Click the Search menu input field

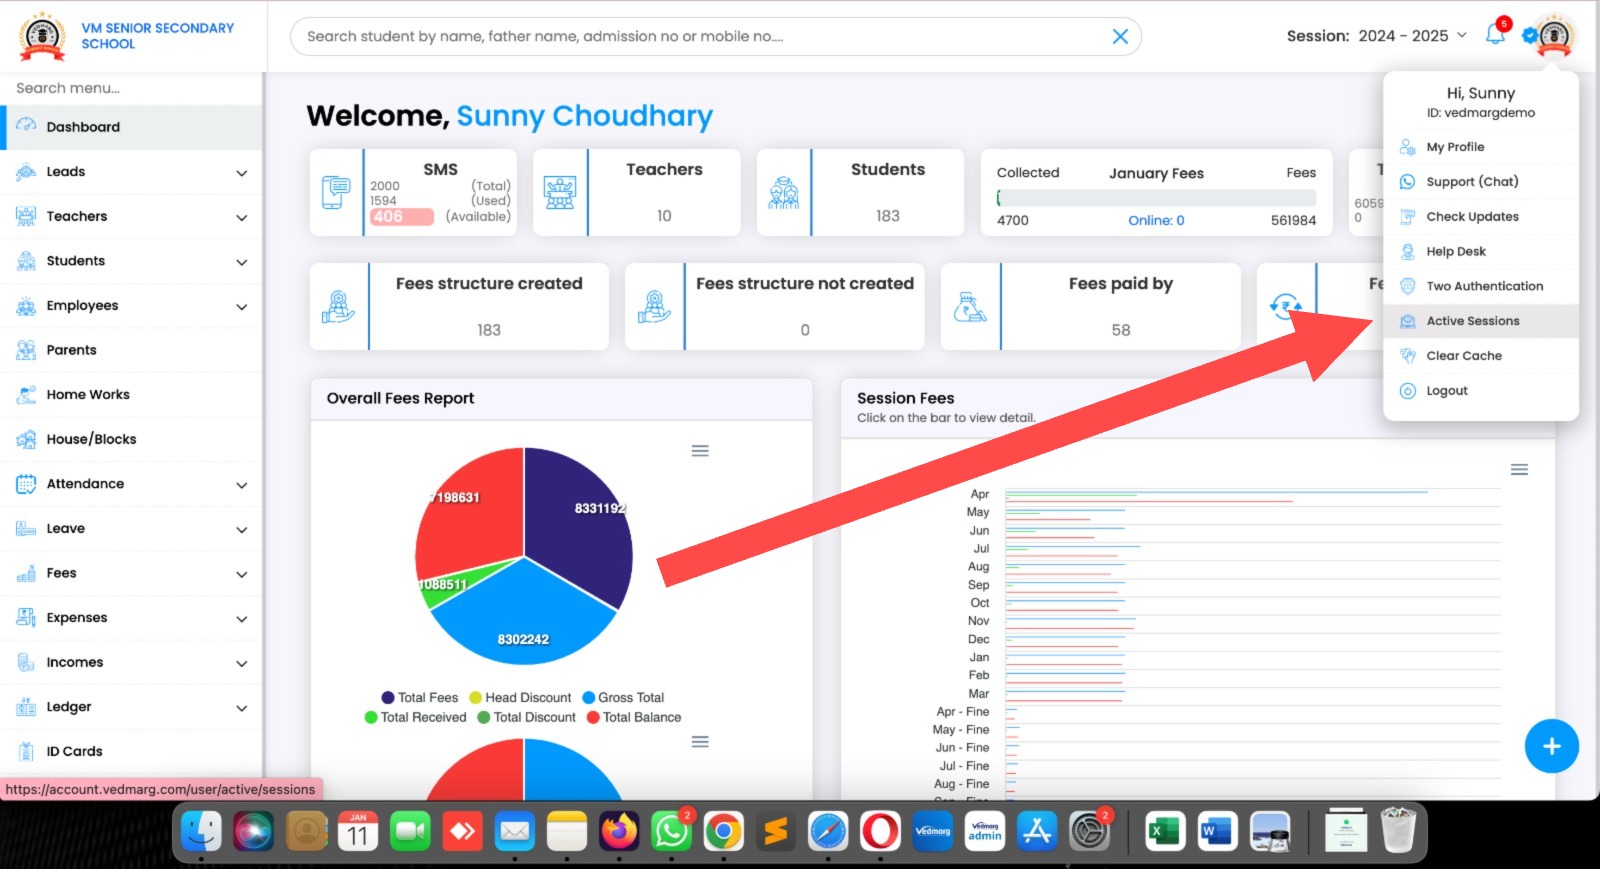131,88
